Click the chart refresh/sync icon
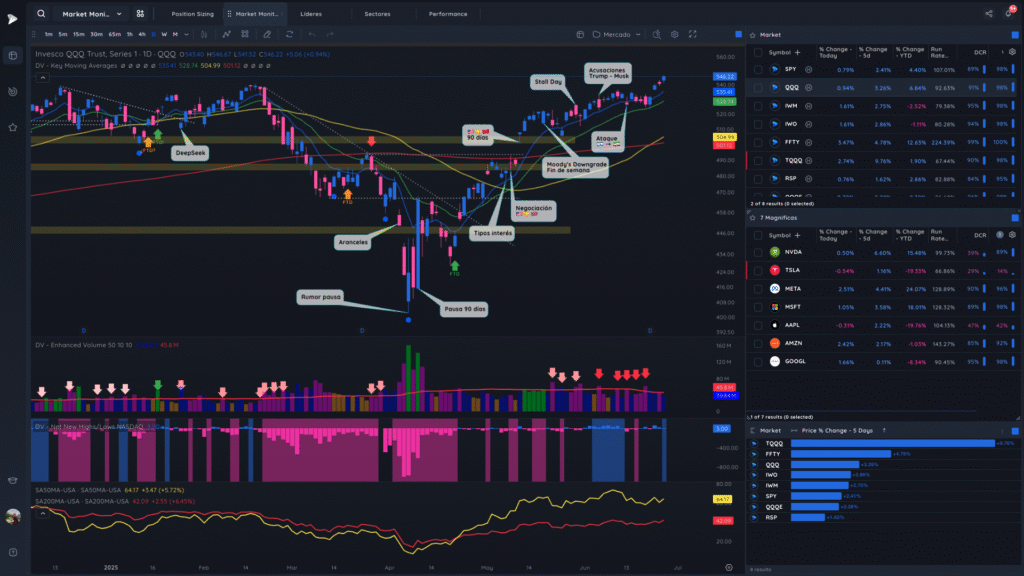This screenshot has width=1024, height=576. tap(289, 35)
